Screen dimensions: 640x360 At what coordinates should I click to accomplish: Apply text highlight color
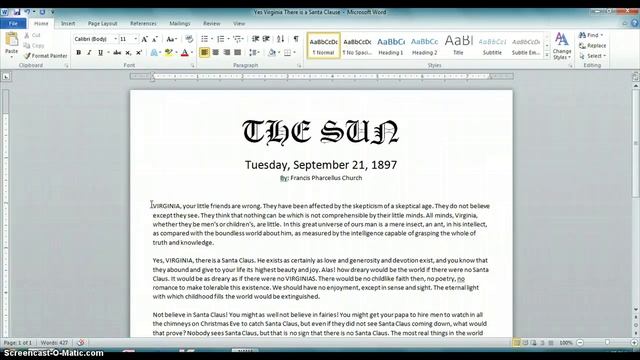tap(168, 53)
